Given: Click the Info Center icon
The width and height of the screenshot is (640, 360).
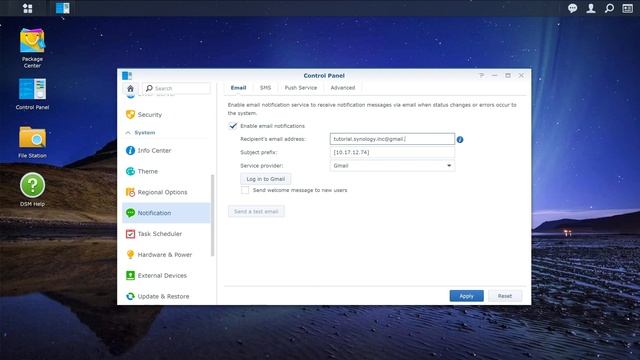Looking at the screenshot, I should point(130,151).
